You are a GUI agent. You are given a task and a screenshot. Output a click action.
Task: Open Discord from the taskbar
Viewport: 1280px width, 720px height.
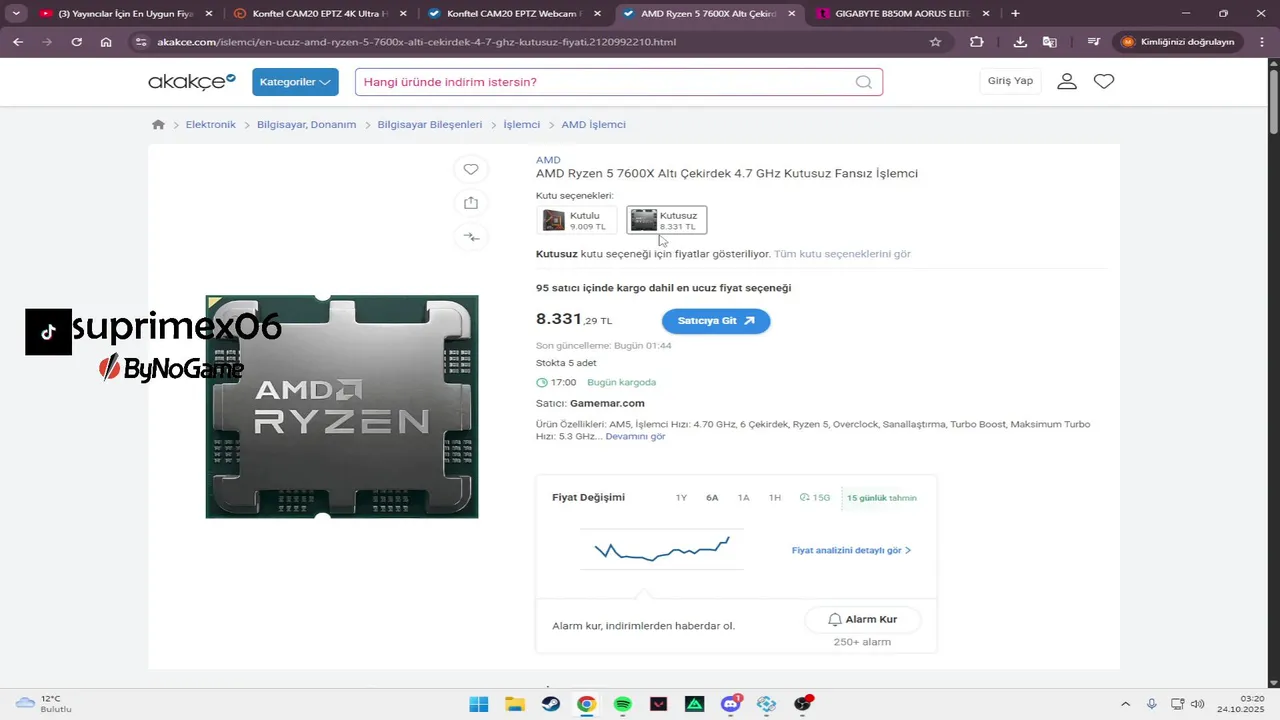tap(731, 704)
